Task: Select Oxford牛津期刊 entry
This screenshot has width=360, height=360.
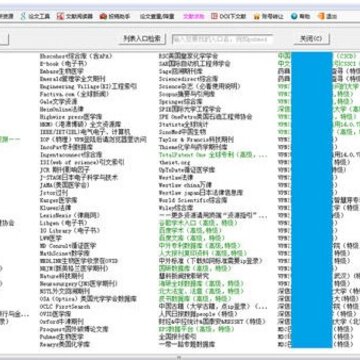Action: (x=62, y=322)
